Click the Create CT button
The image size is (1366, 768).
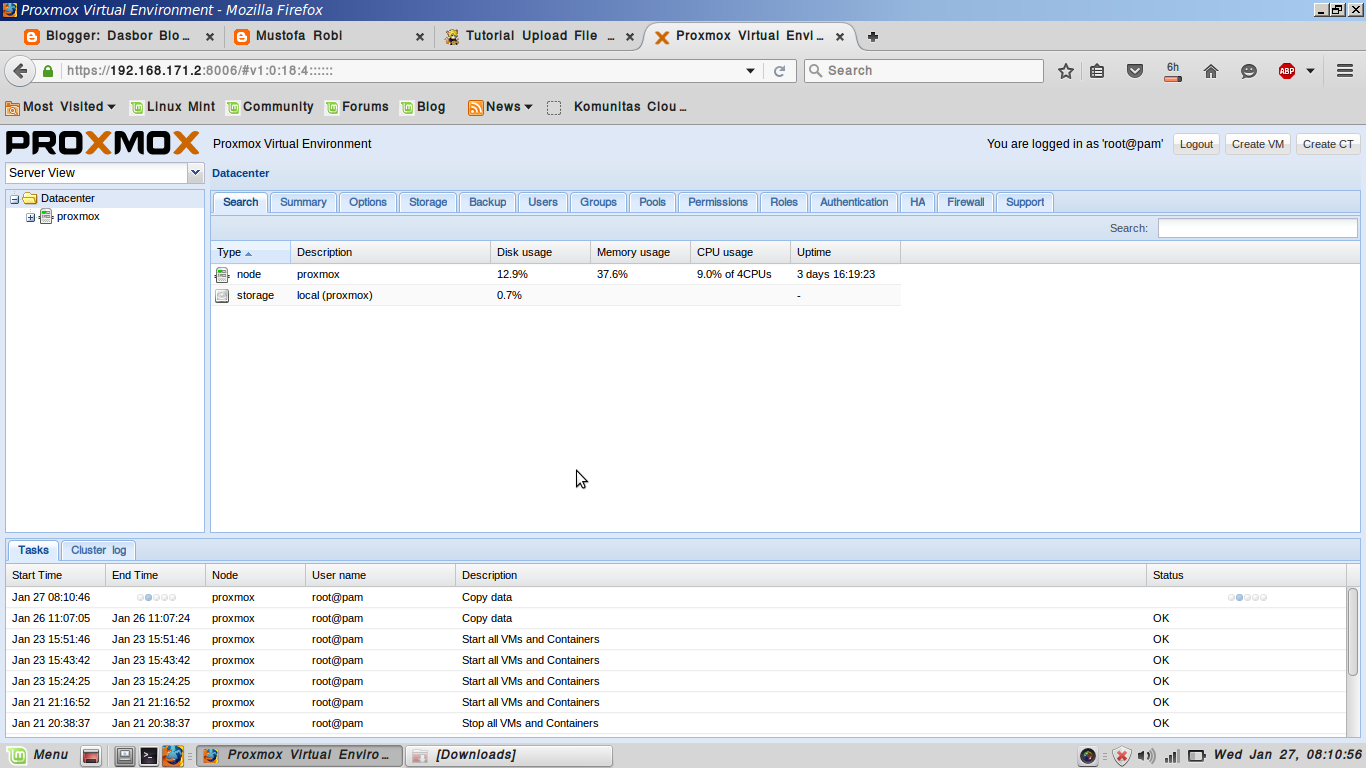(1328, 144)
